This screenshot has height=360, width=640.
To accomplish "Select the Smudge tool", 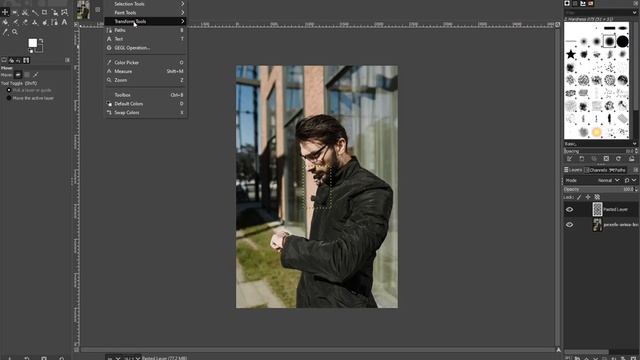I will pos(44,22).
